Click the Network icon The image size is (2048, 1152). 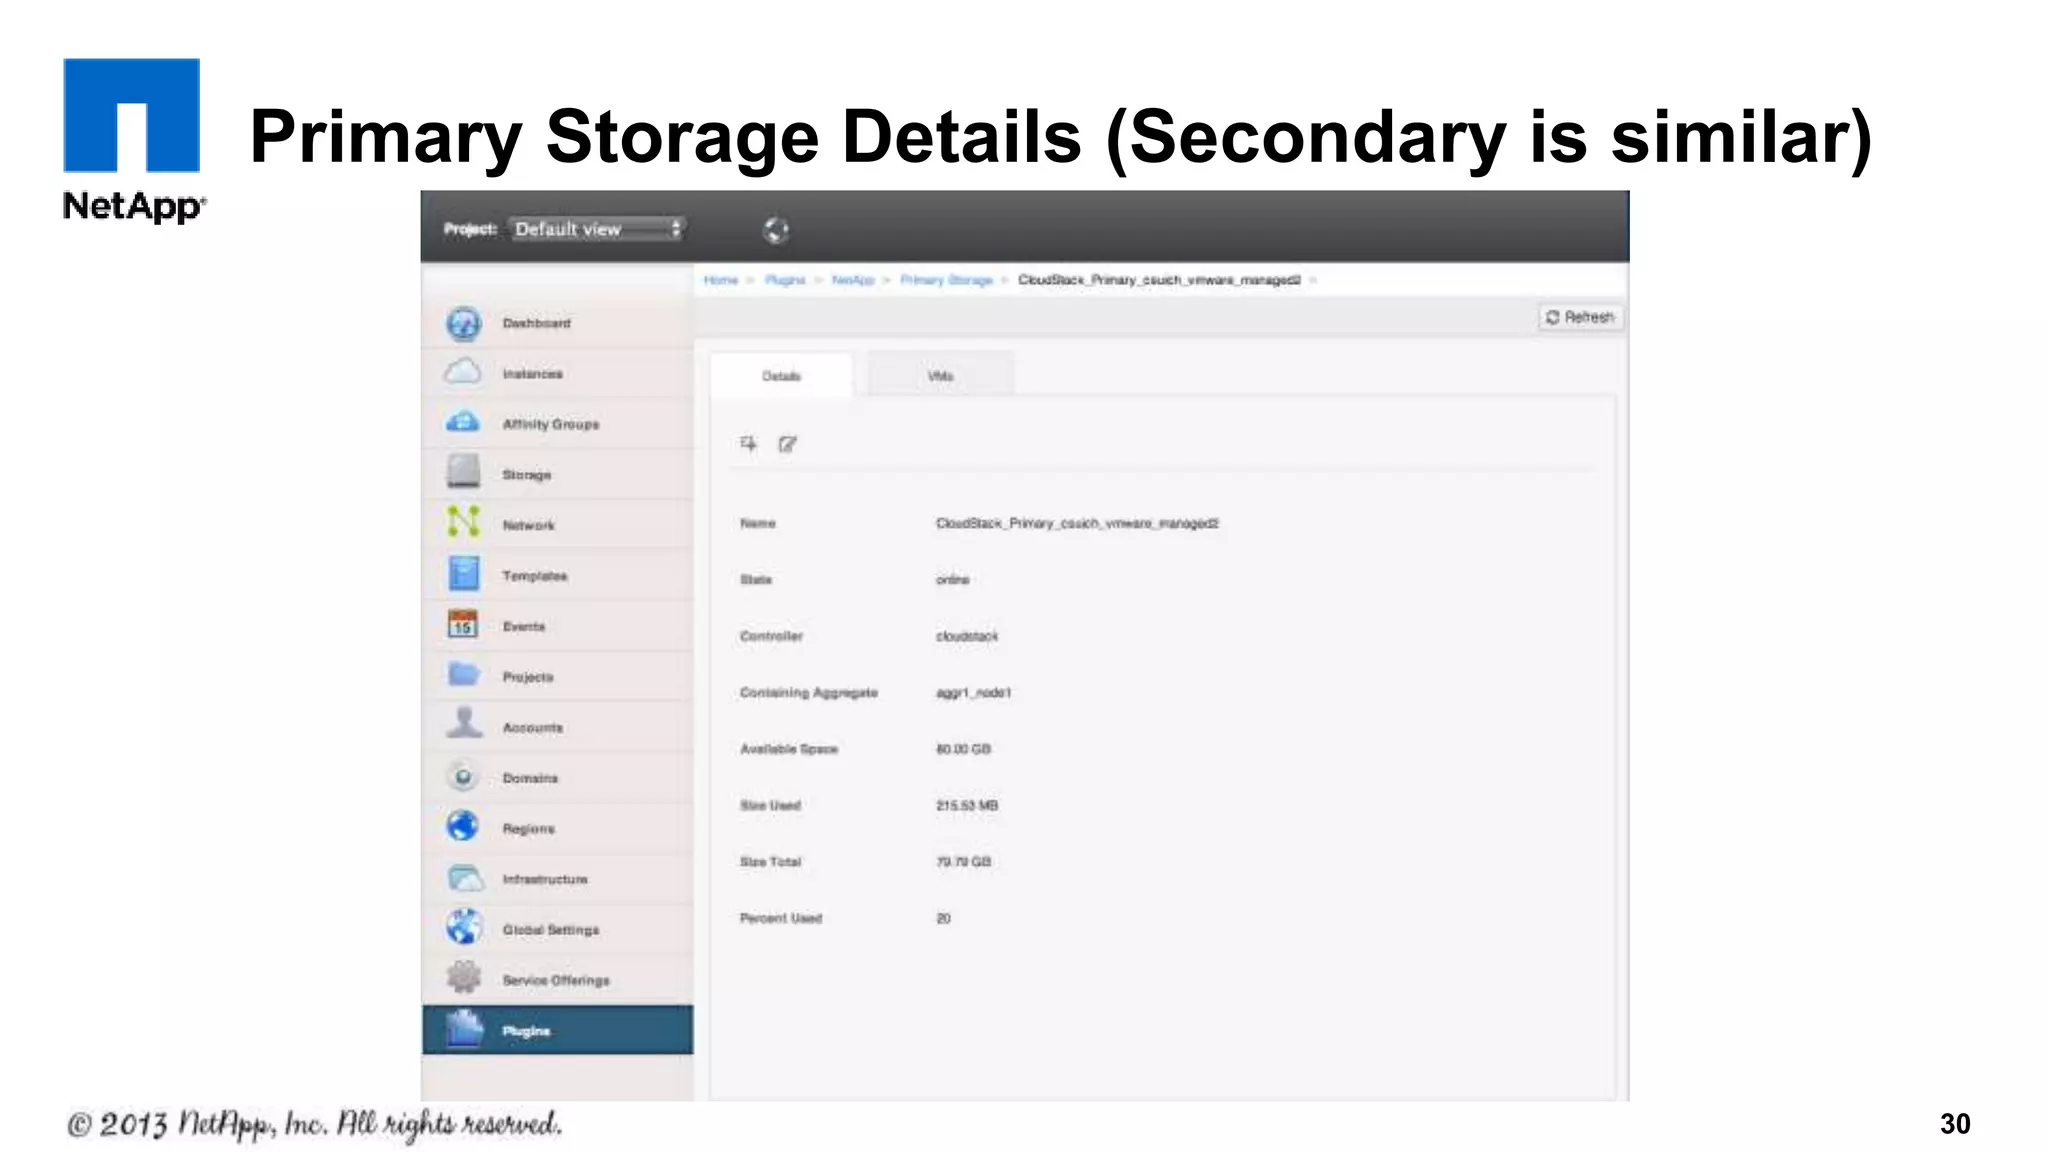pyautogui.click(x=463, y=522)
